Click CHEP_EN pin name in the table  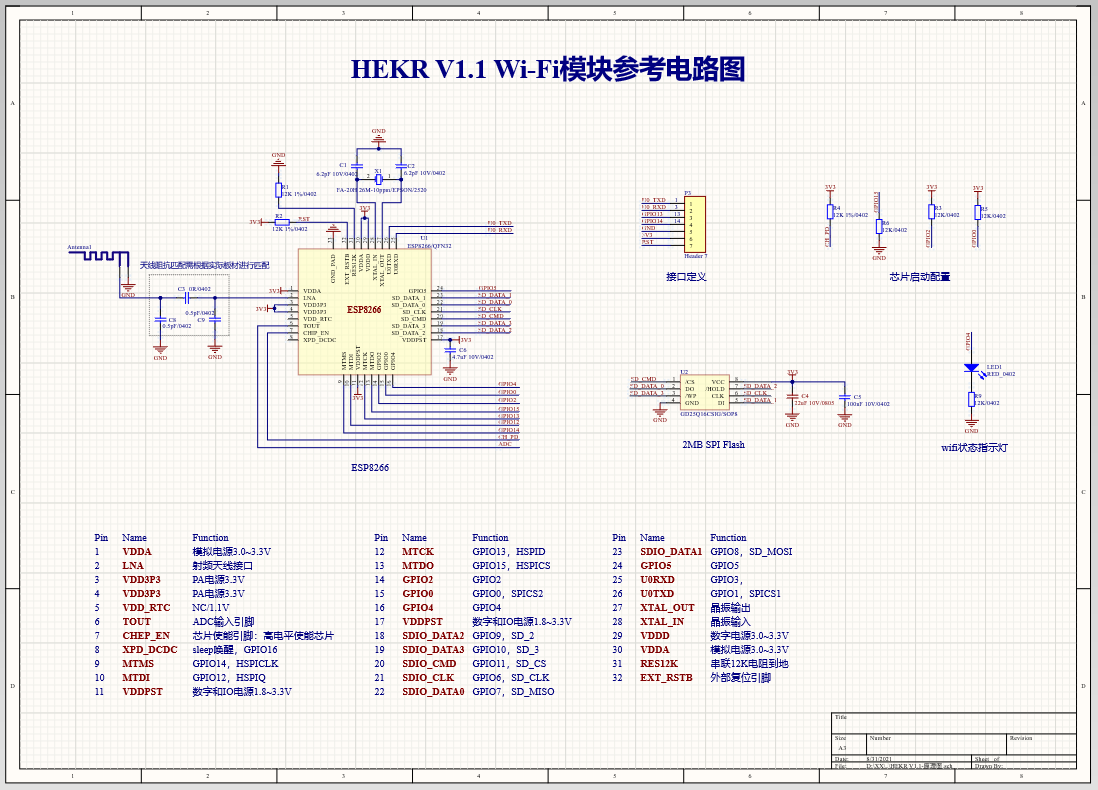coord(146,635)
